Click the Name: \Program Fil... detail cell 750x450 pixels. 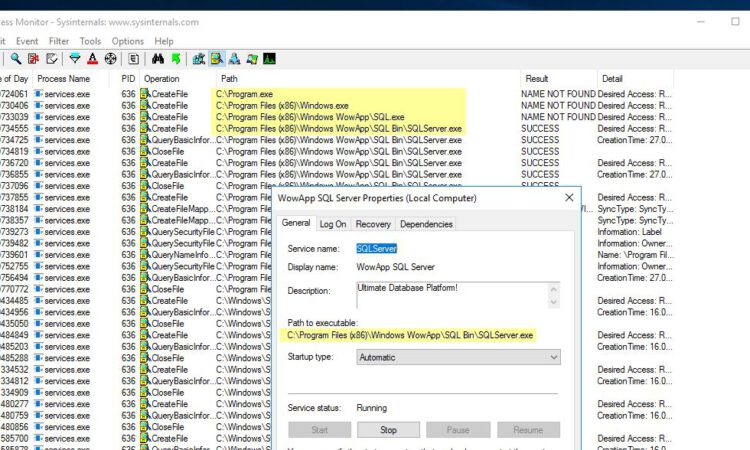coord(635,255)
